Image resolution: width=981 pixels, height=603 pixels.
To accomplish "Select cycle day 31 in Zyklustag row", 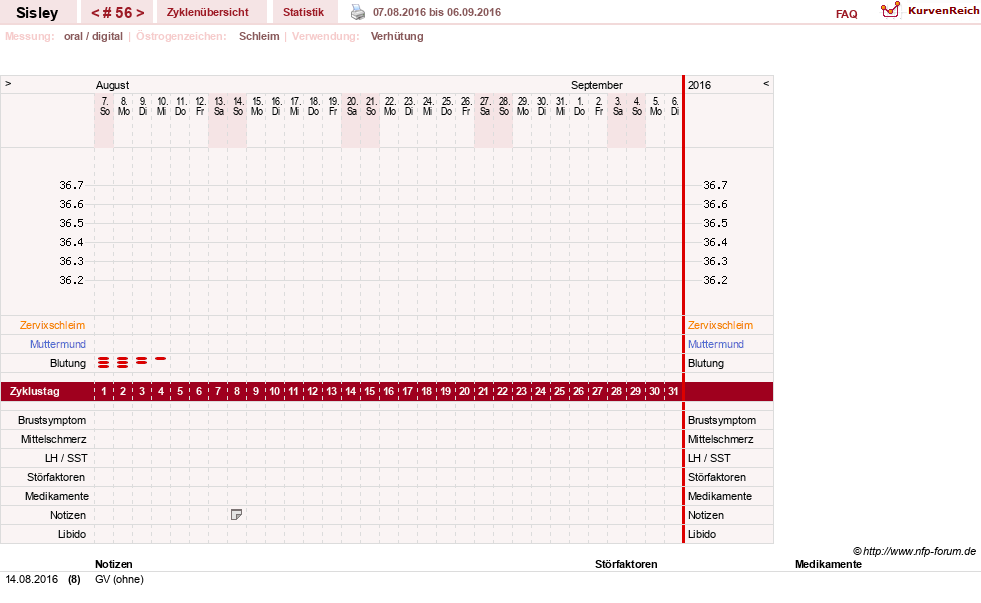I will (673, 392).
